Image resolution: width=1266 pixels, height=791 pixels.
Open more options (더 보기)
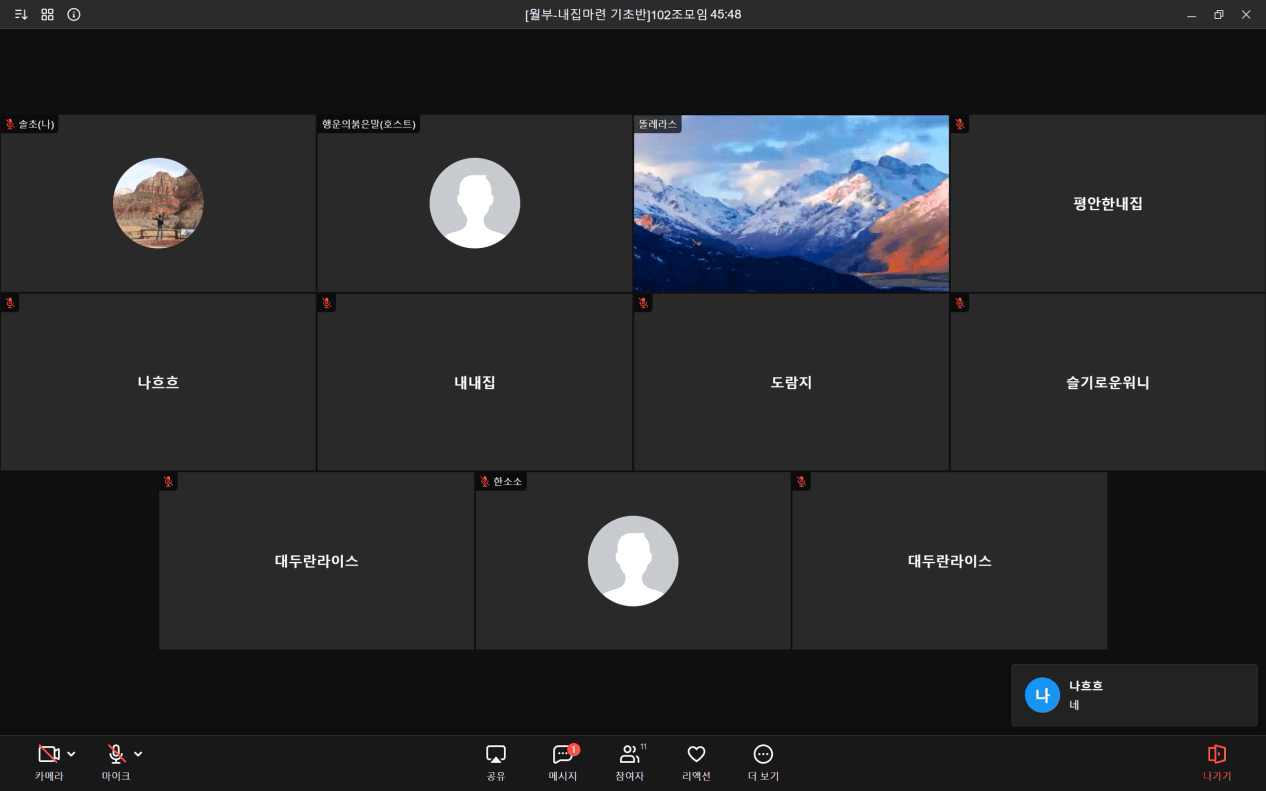click(x=763, y=763)
